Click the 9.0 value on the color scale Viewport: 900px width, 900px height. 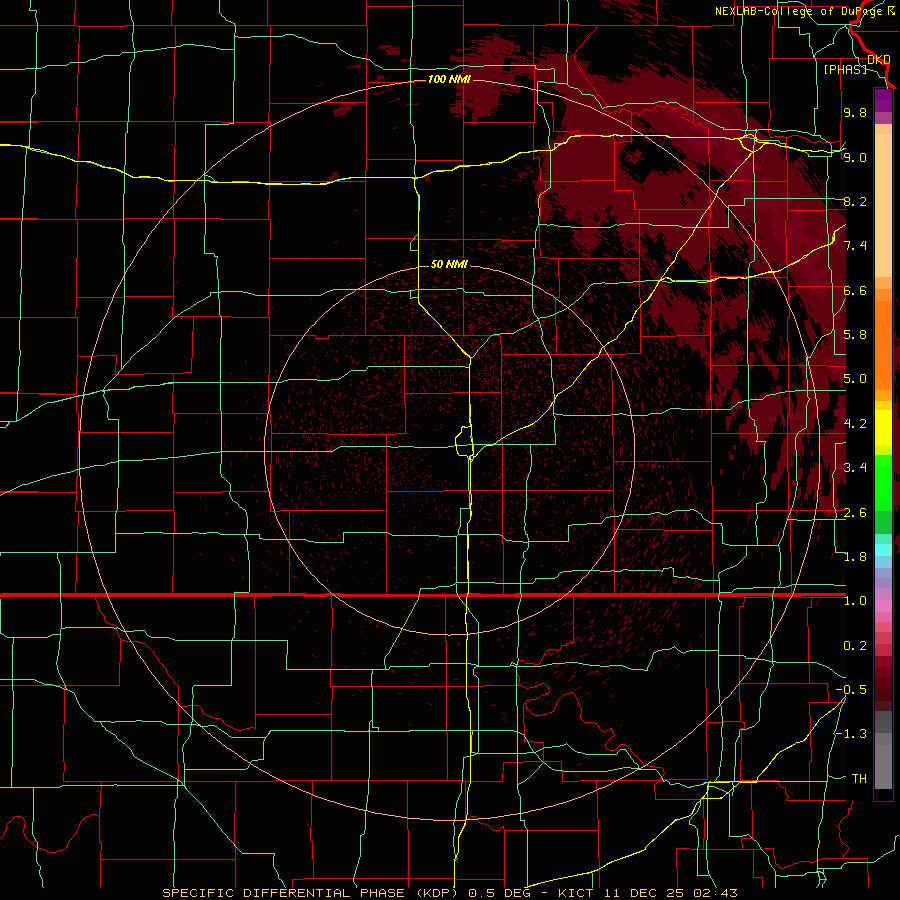(855, 157)
